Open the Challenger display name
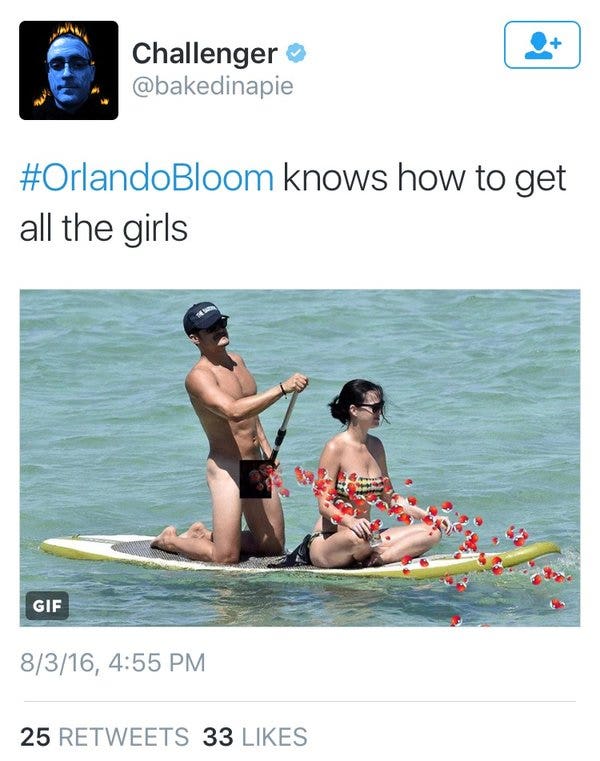The height and width of the screenshot is (761, 600). 205,53
